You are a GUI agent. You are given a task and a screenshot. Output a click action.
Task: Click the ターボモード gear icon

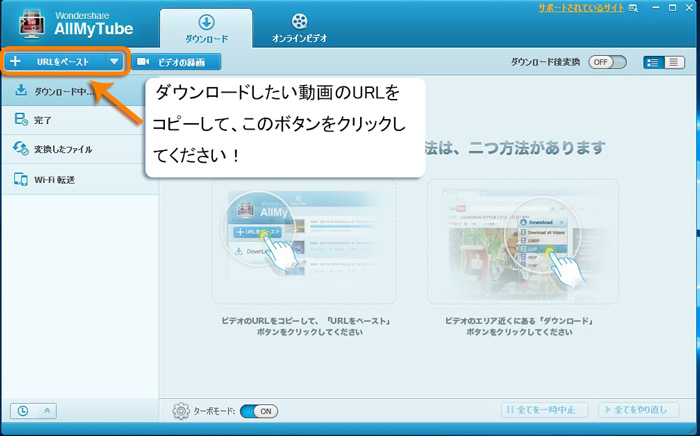[181, 411]
